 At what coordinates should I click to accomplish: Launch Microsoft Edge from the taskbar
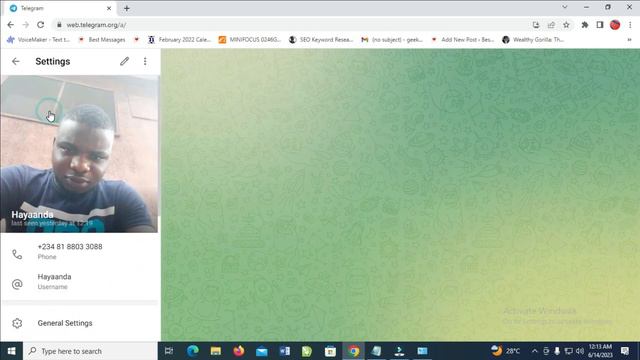193,351
